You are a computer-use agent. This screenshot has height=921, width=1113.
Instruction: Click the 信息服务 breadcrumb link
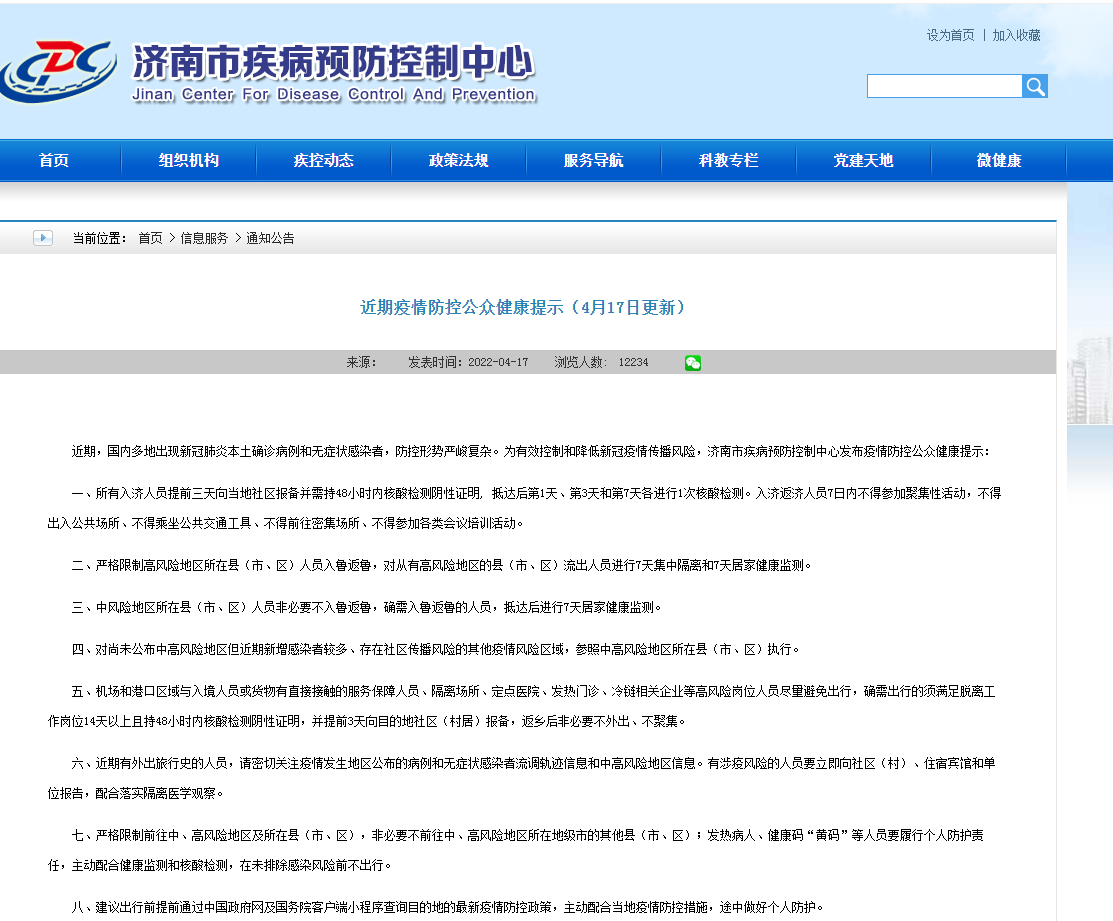point(204,238)
